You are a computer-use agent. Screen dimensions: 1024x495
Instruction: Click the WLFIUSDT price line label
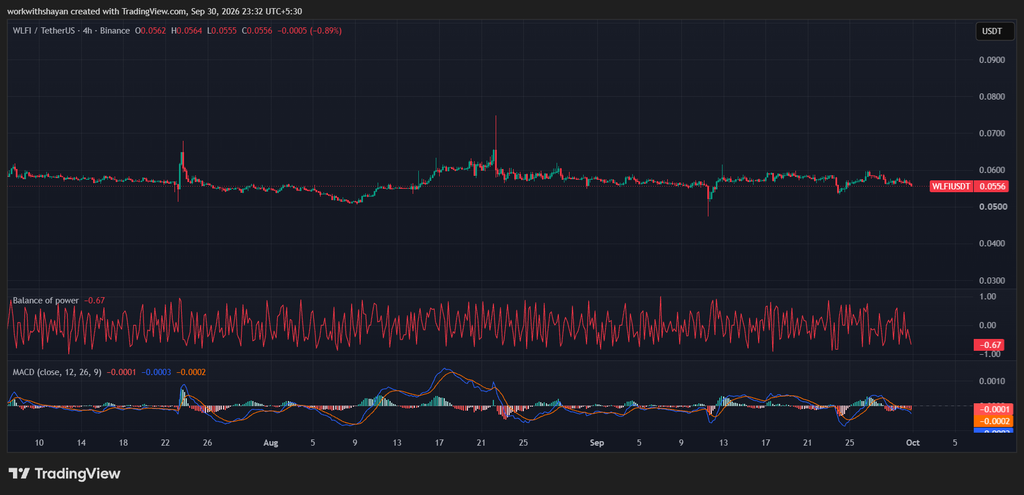952,186
